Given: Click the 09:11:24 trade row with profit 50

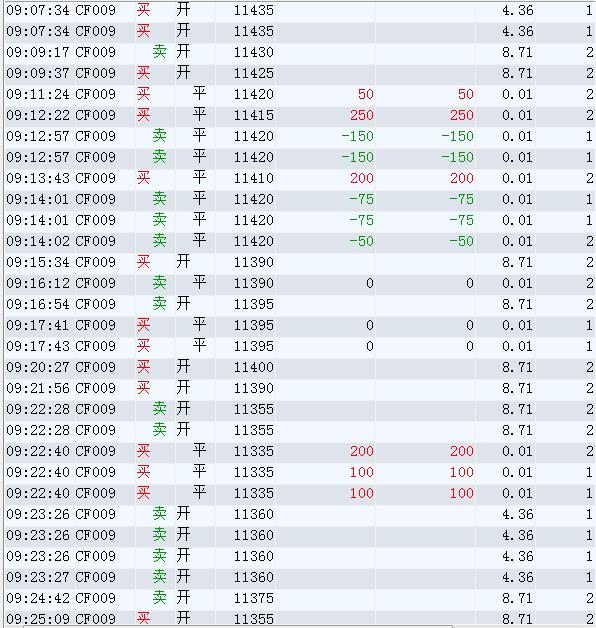Looking at the screenshot, I should point(300,95).
